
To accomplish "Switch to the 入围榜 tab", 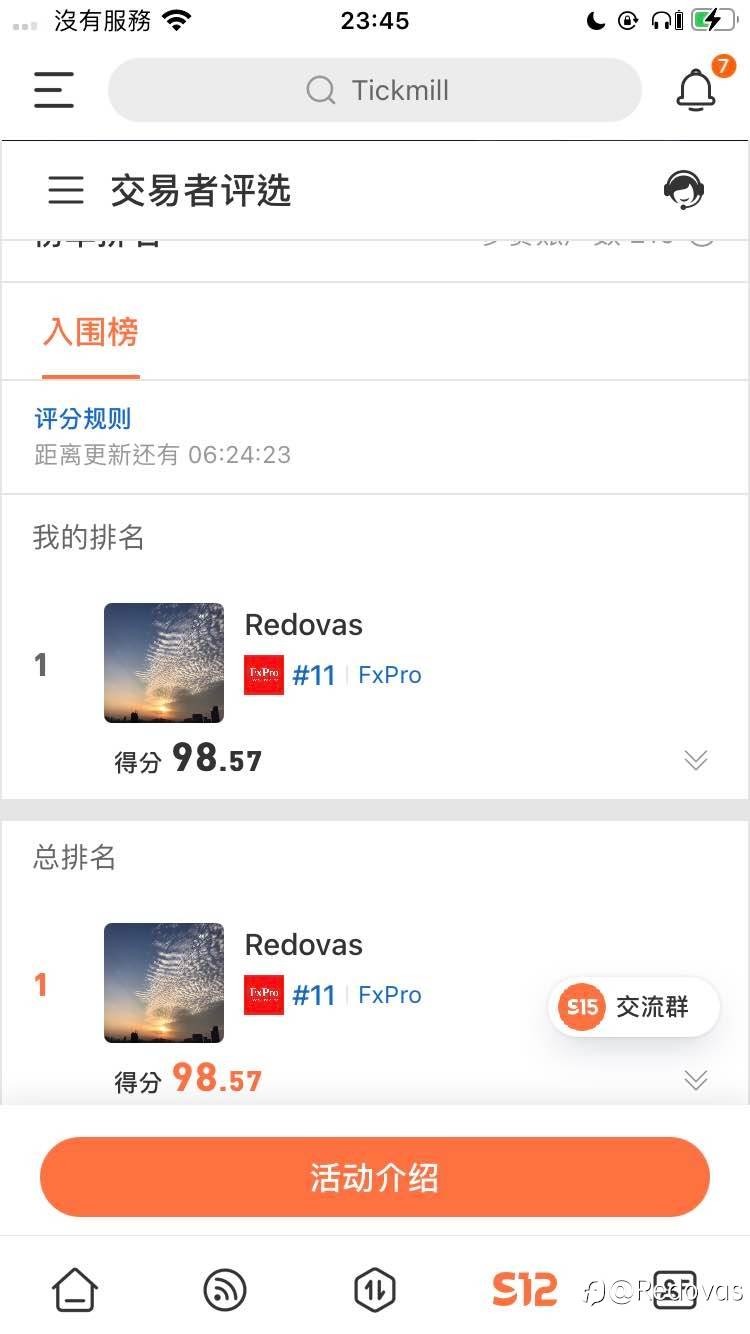I will coord(90,332).
